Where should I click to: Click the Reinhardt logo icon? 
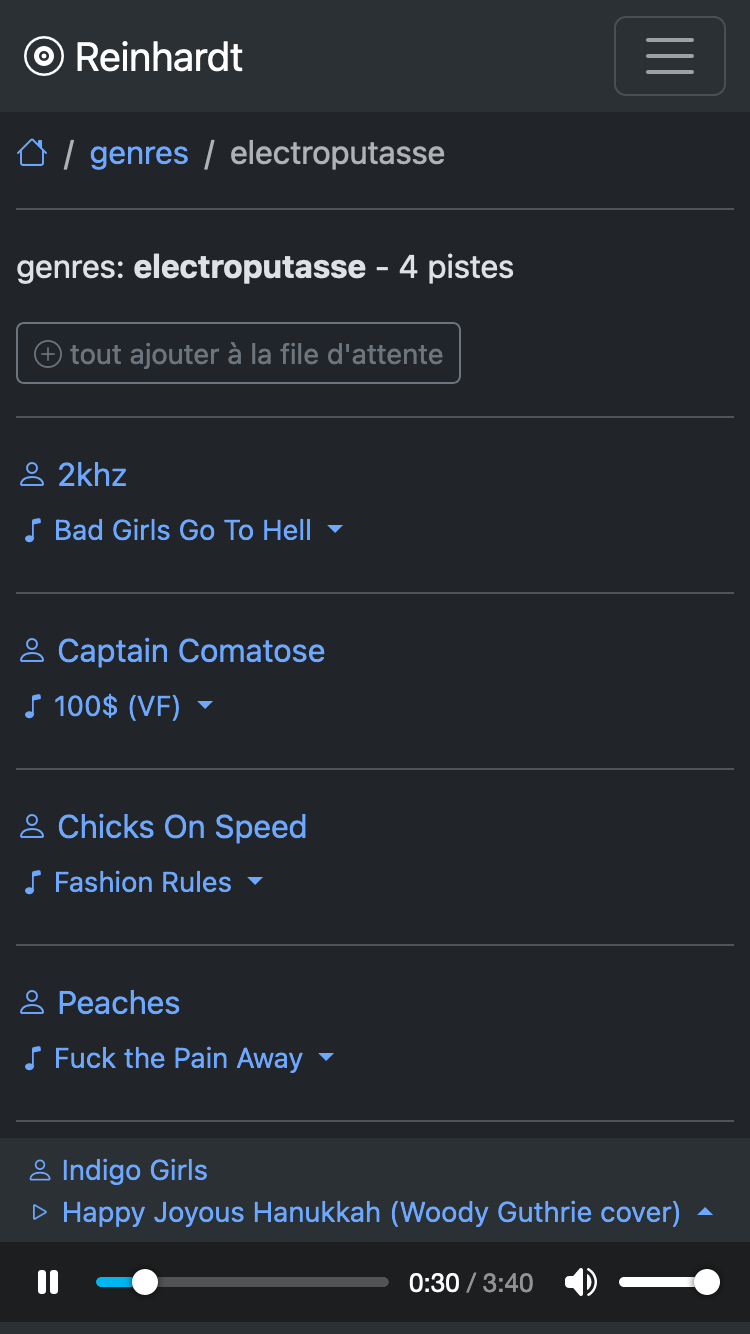point(44,57)
